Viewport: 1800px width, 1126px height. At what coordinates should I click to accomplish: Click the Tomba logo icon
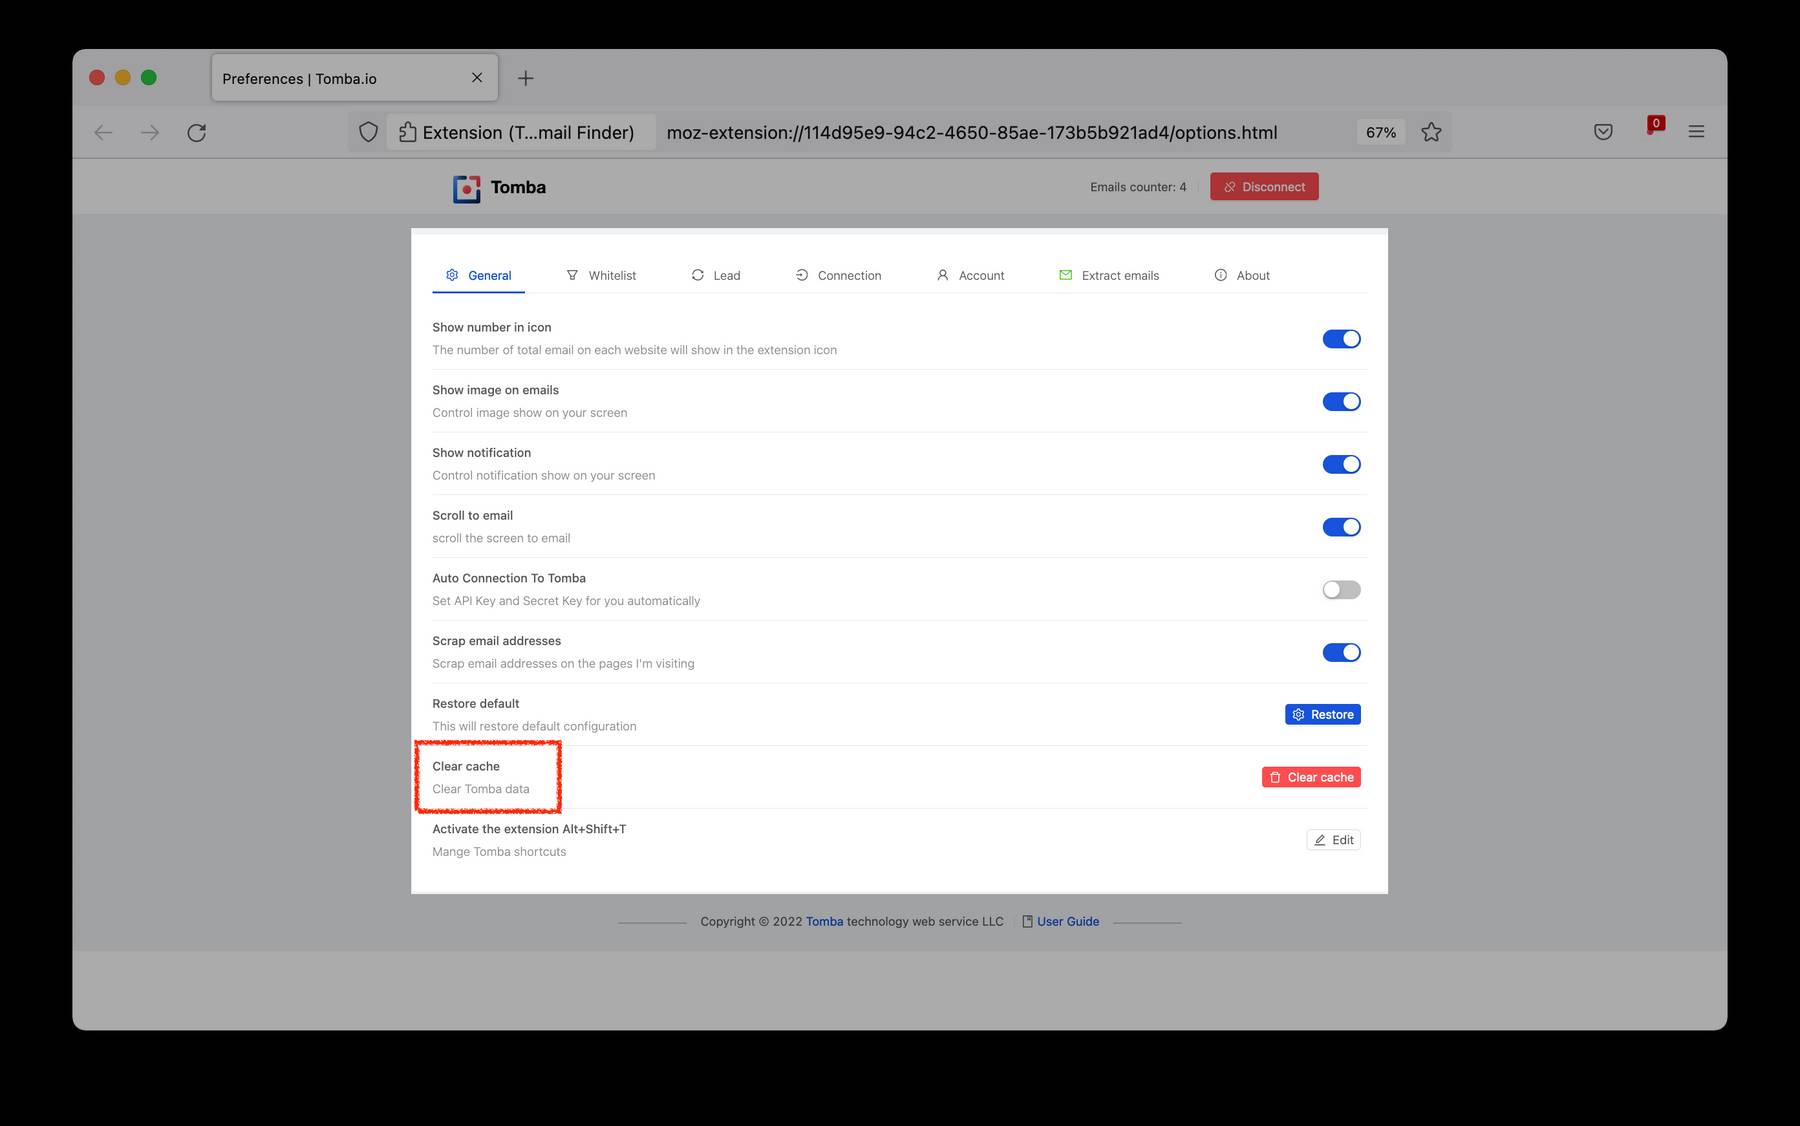pyautogui.click(x=466, y=188)
